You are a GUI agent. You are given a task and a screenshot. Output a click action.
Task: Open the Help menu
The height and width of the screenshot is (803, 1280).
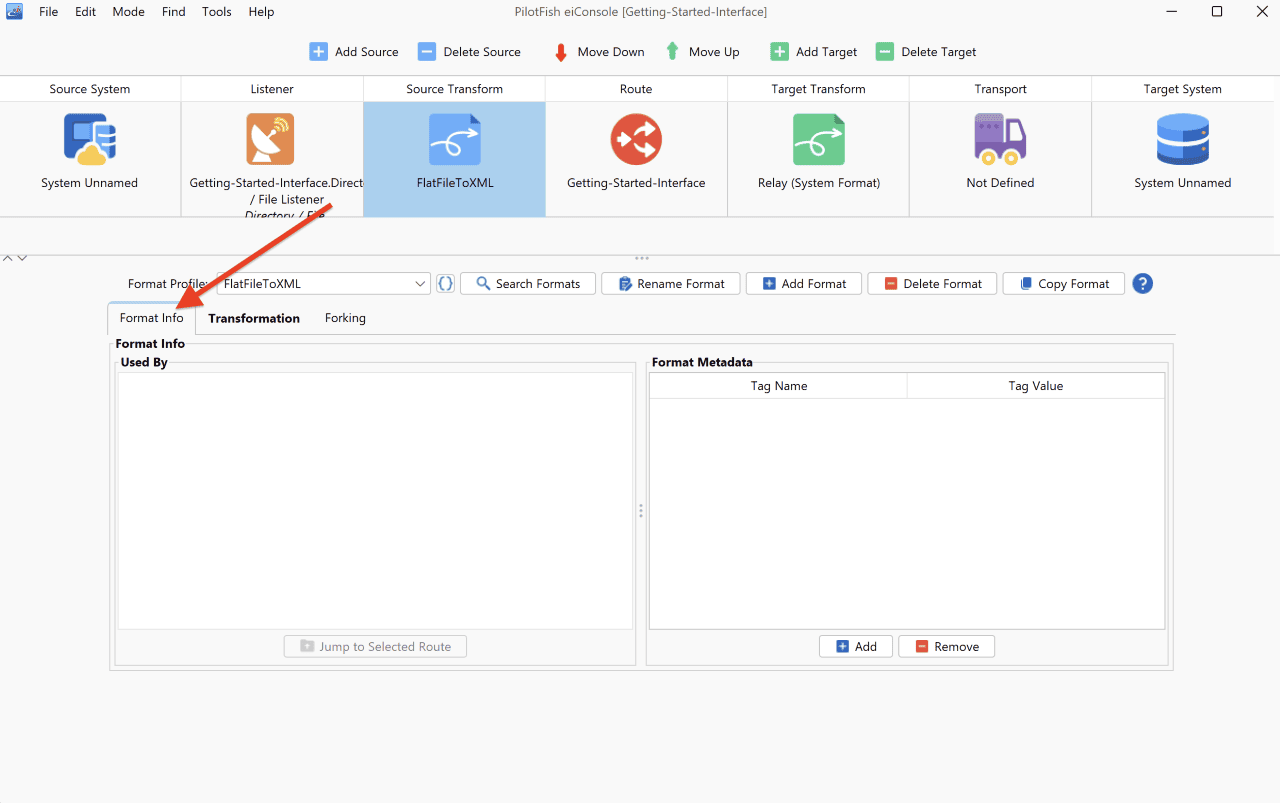(x=261, y=12)
